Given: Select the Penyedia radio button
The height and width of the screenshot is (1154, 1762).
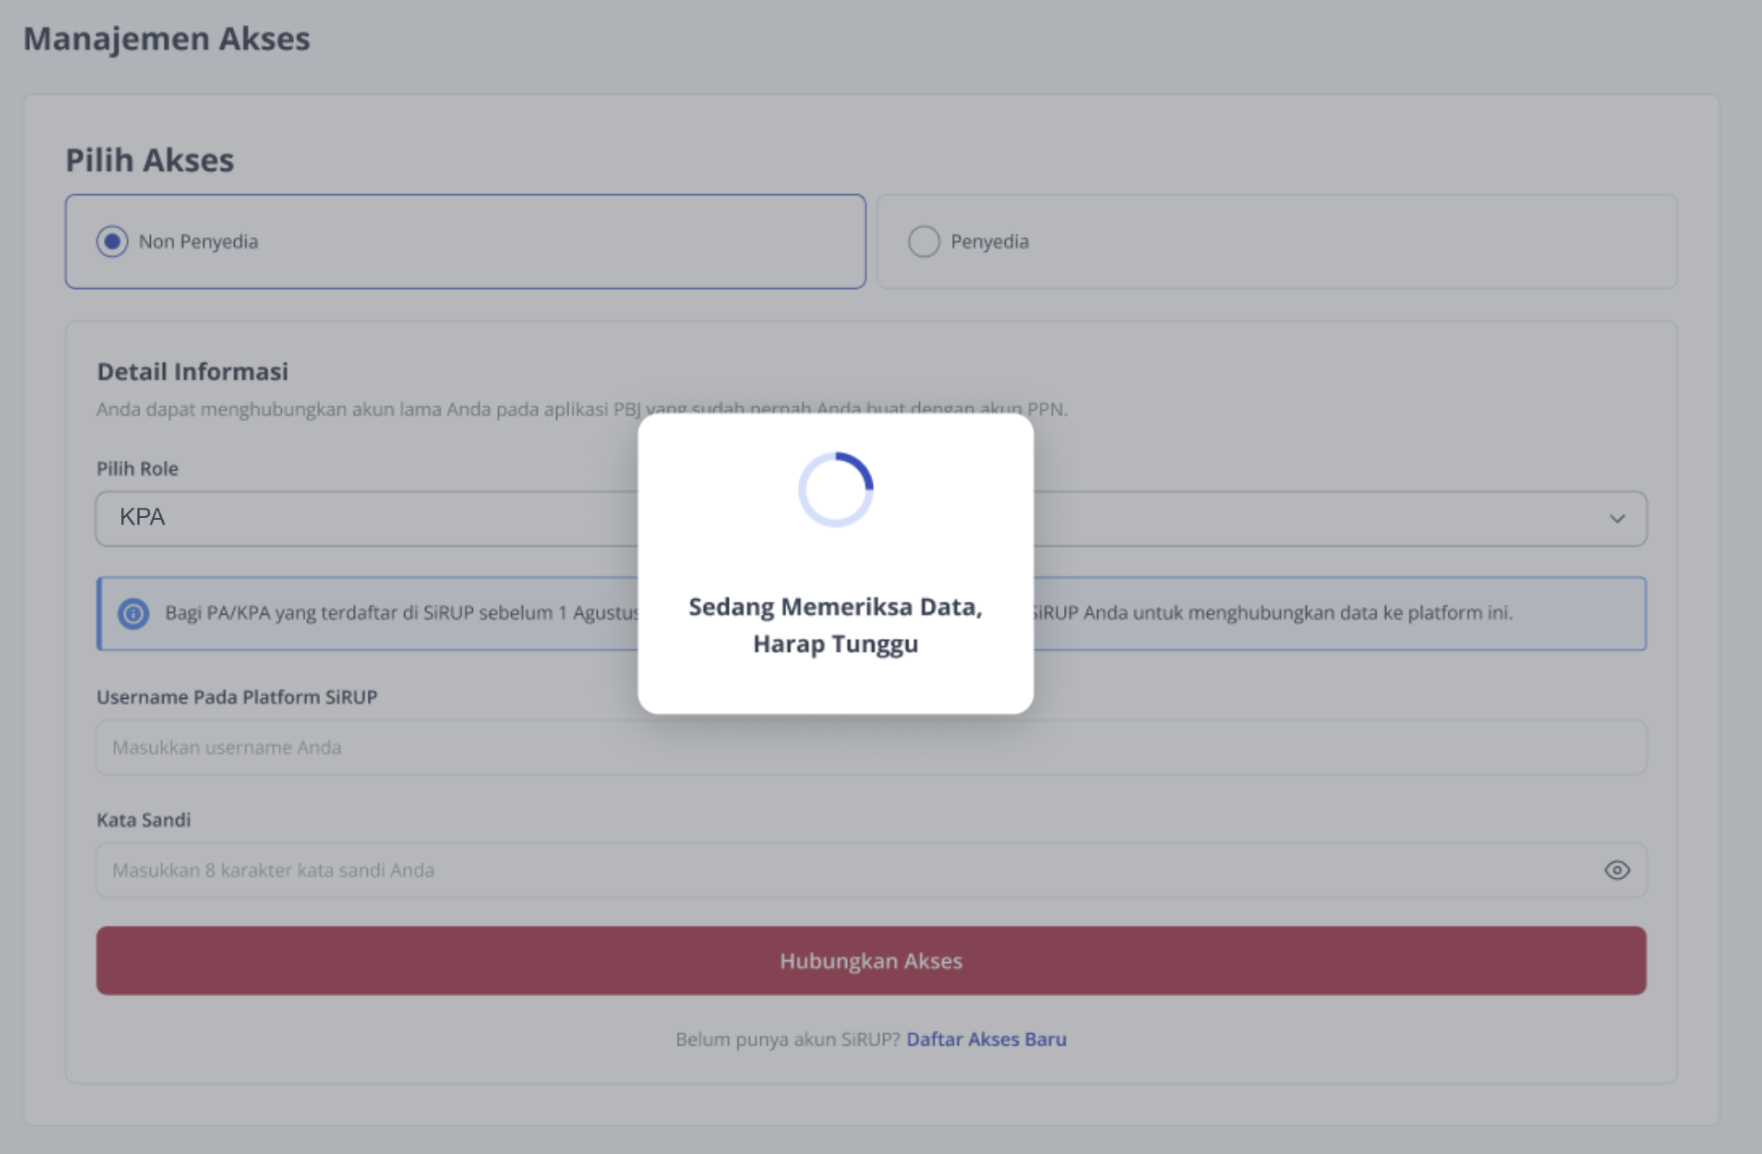Looking at the screenshot, I should (x=924, y=241).
